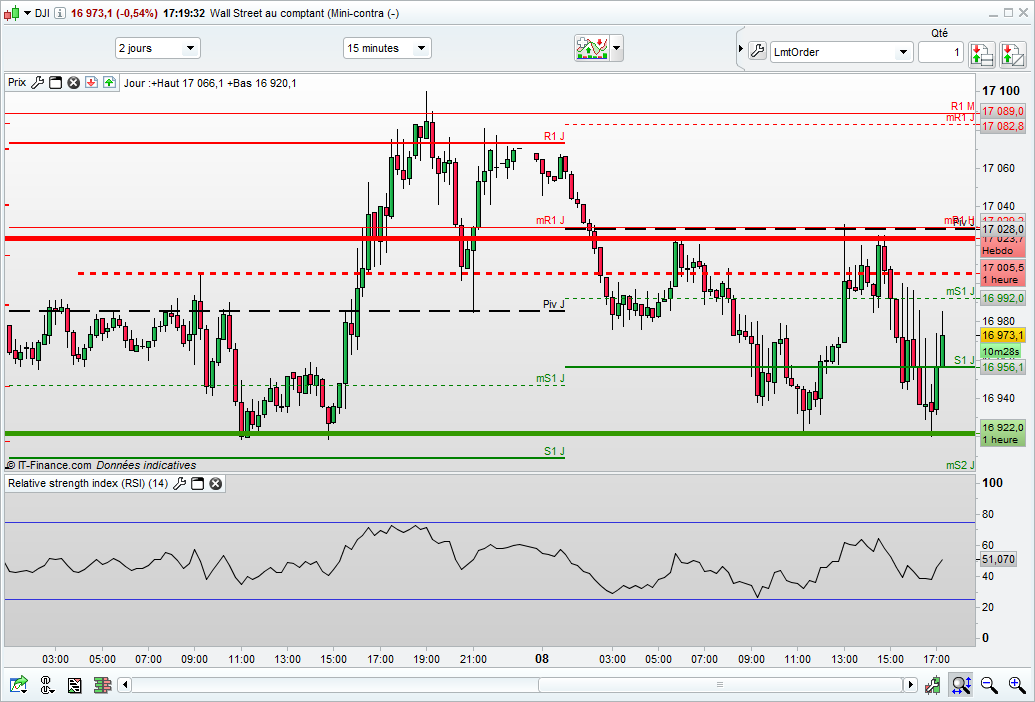Click the horizontal scrollbar thumb
1035x702 pixels.
click(x=720, y=685)
